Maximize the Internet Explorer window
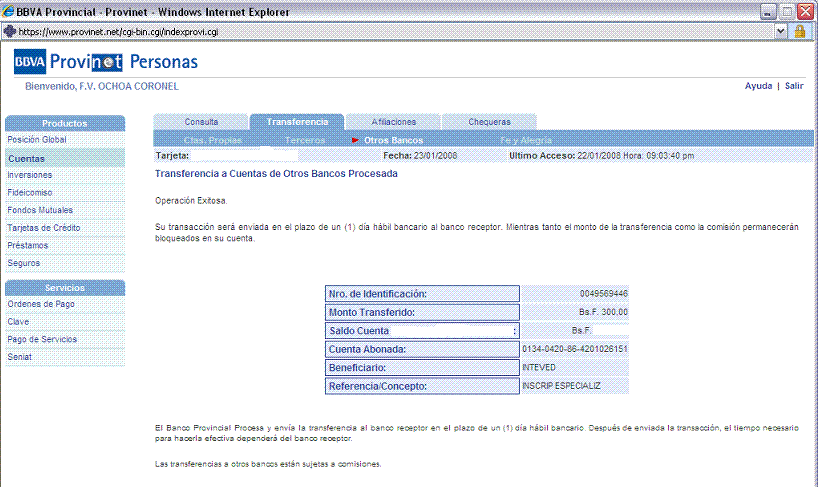 tap(787, 12)
